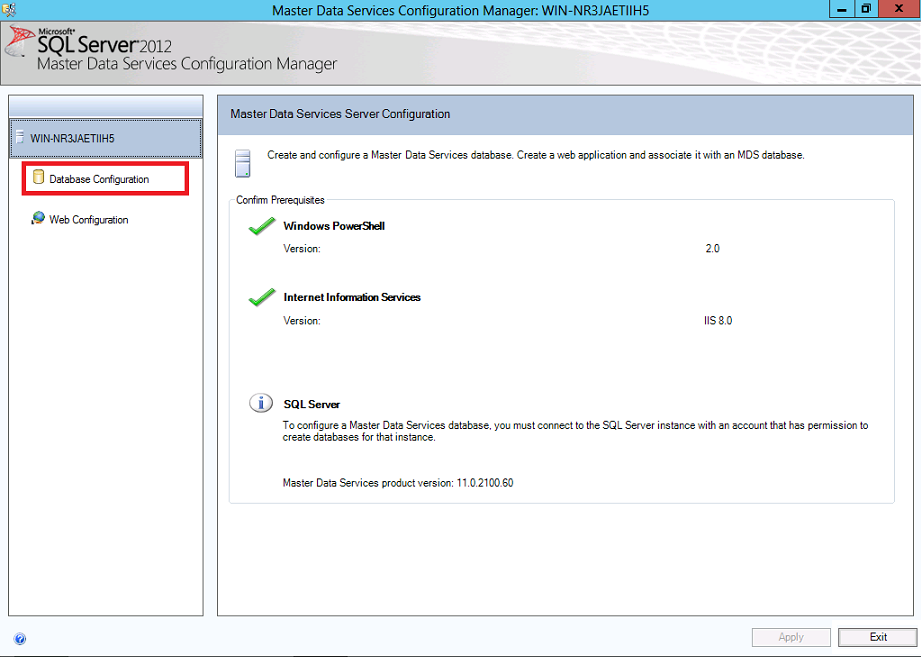The image size is (921, 657).
Task: Restore down the Configuration Manager window
Action: pos(866,9)
